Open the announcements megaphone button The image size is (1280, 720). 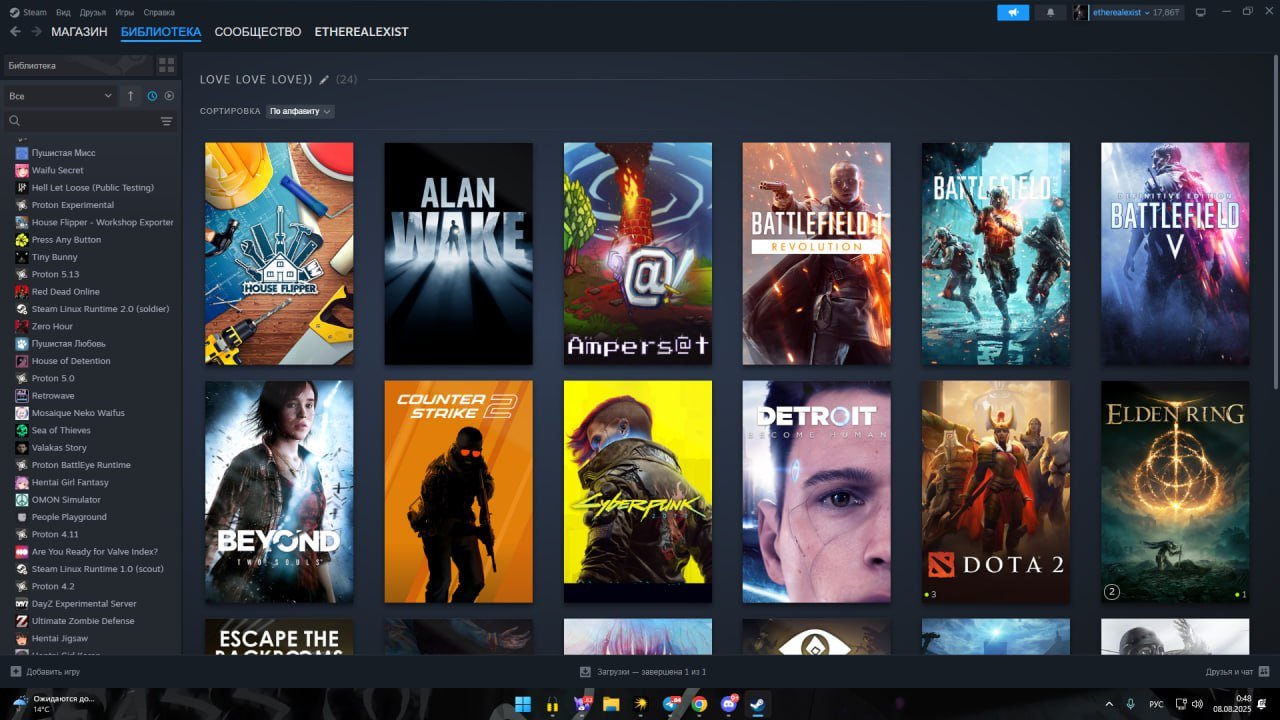click(x=1013, y=12)
